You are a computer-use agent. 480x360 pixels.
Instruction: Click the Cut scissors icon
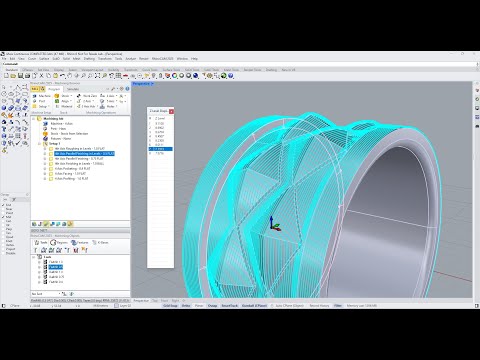(x=41, y=76)
